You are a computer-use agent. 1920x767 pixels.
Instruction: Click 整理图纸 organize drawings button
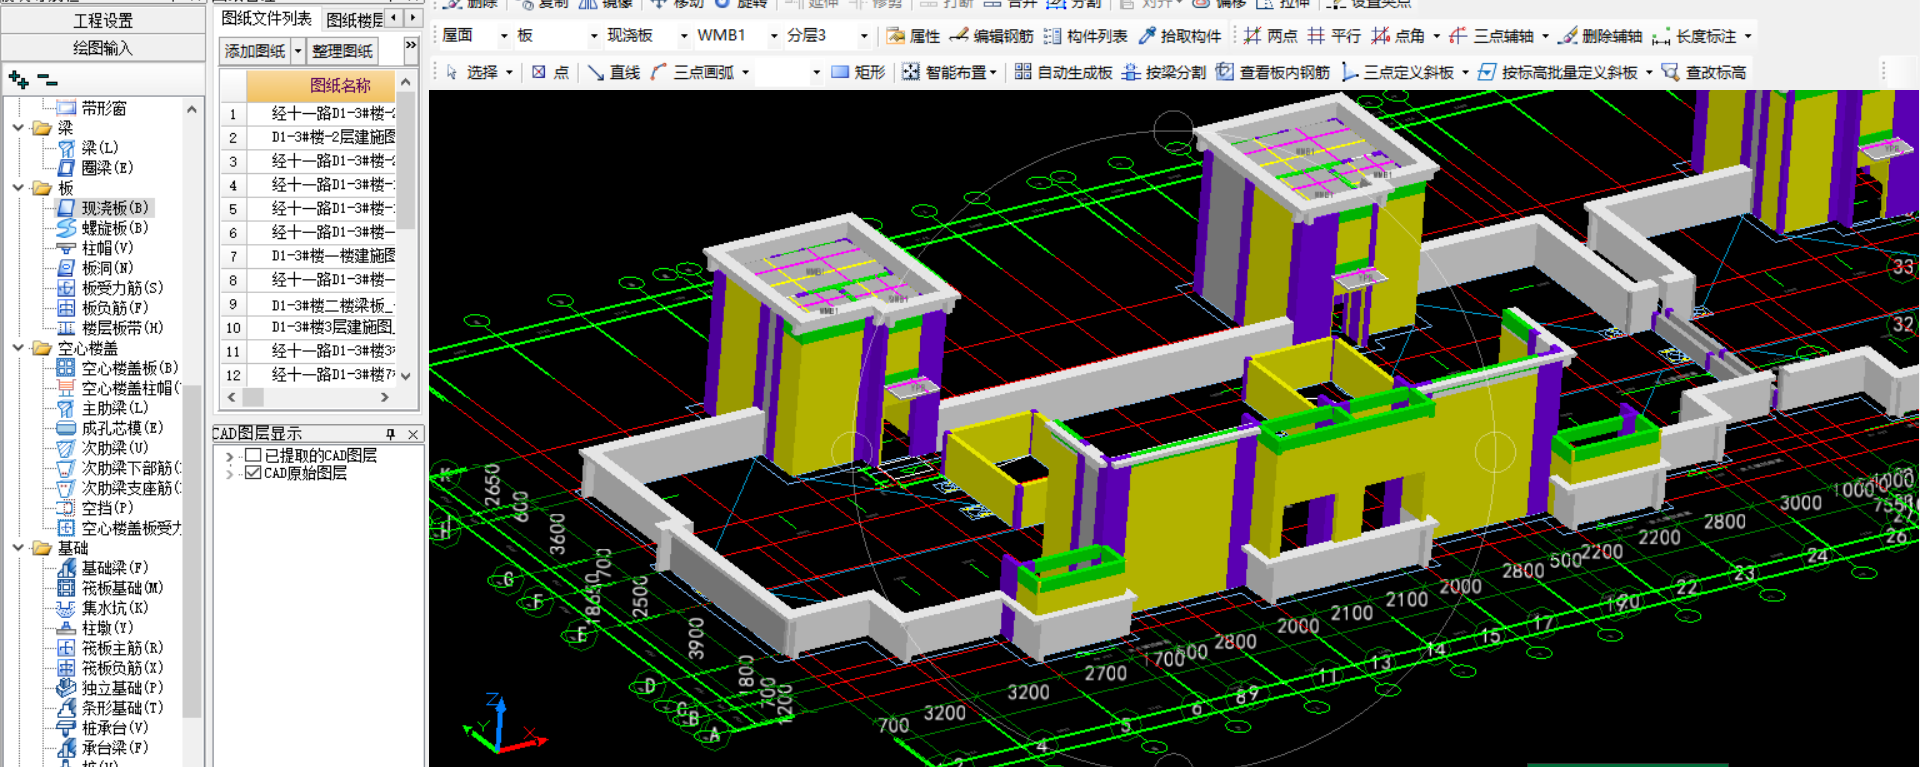(342, 51)
